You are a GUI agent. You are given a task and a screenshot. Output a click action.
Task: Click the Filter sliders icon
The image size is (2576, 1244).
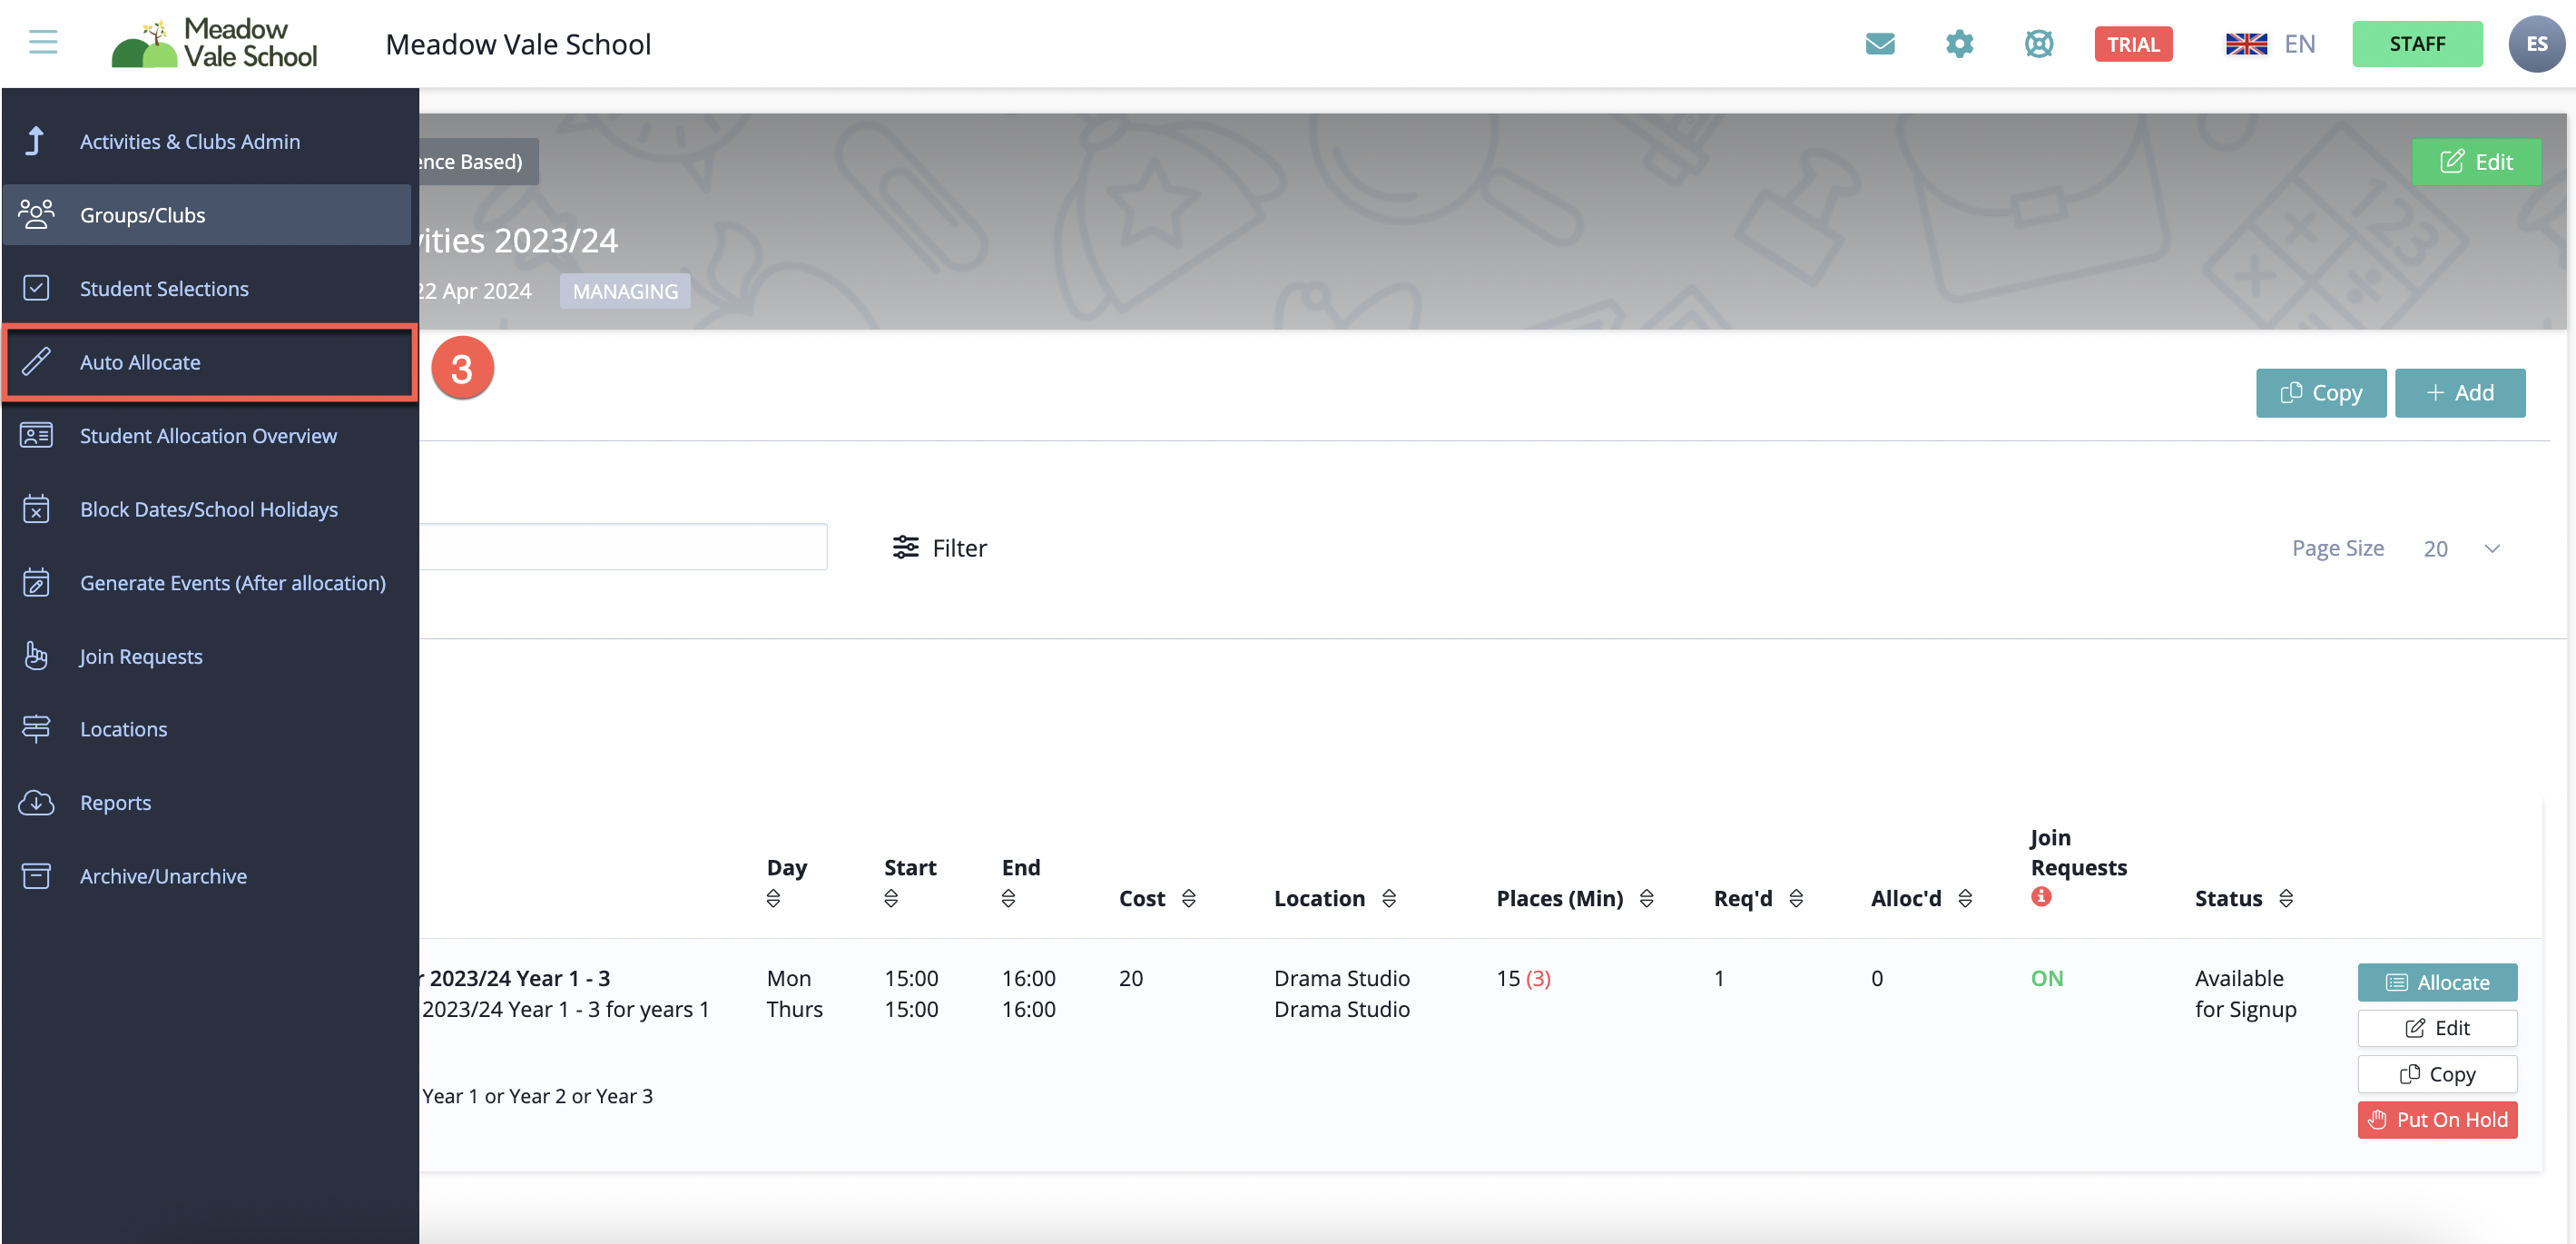click(x=905, y=548)
